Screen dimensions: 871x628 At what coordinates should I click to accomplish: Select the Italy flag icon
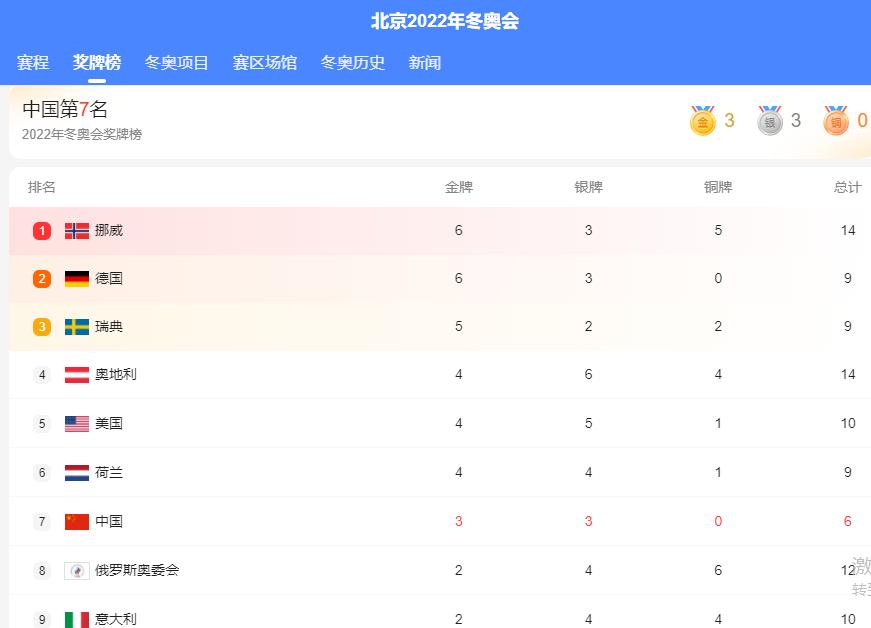pyautogui.click(x=76, y=618)
